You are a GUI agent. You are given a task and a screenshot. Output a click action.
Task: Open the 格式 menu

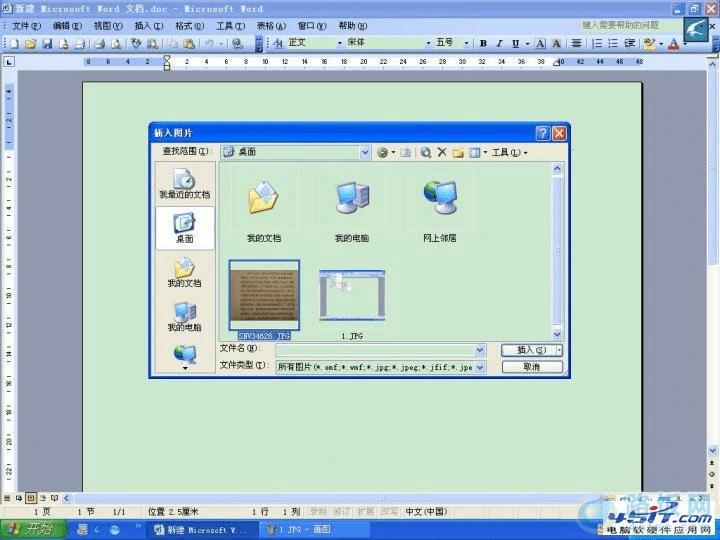[189, 26]
